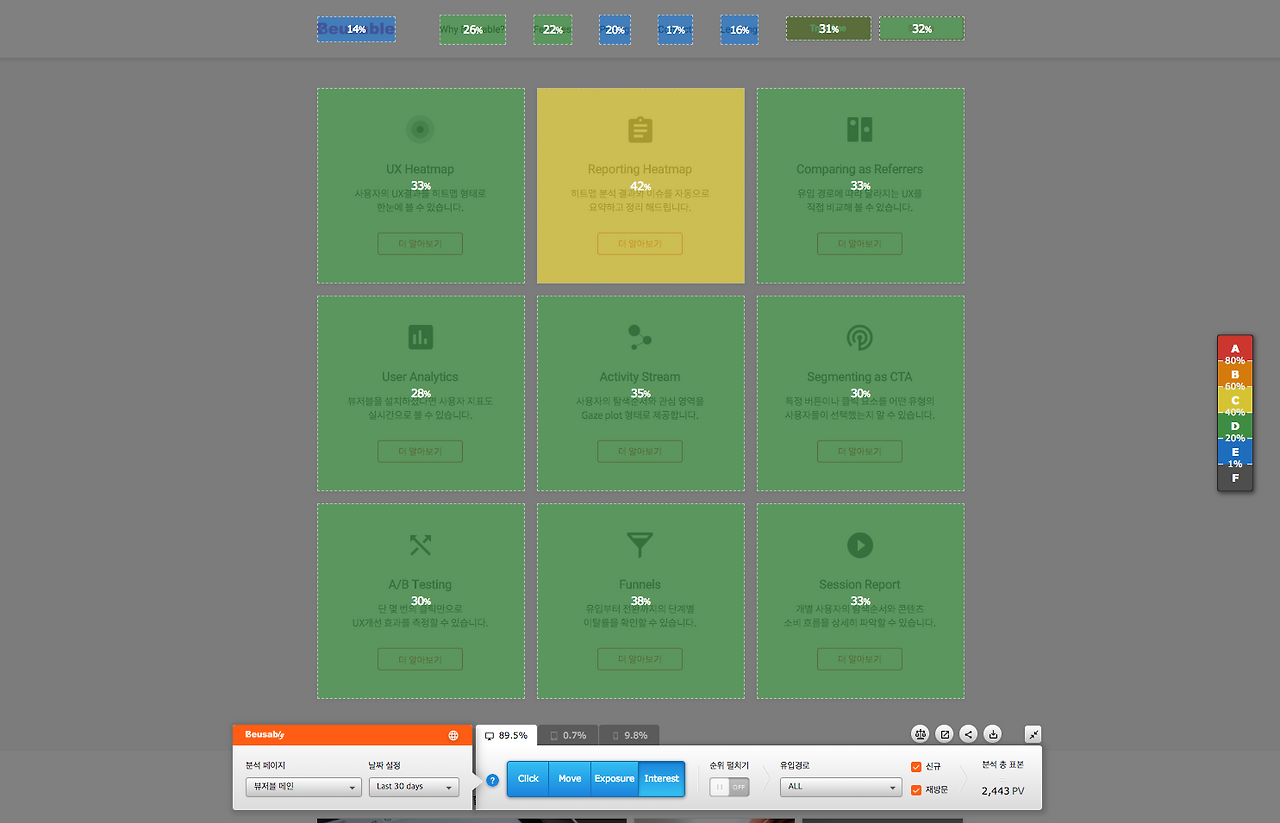Screen dimensions: 1280x823
Task: Click the gray F grade legend swatch
Action: [1235, 478]
